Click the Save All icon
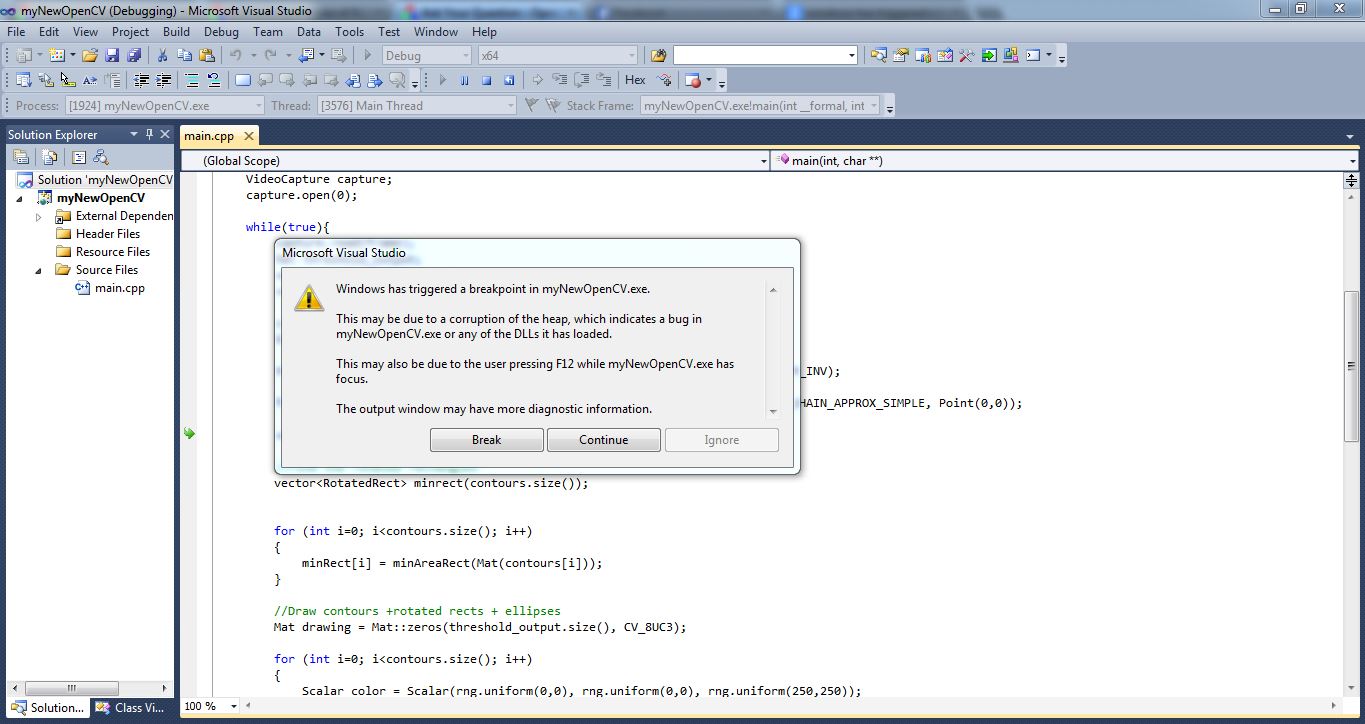This screenshot has width=1365, height=724. click(x=134, y=55)
